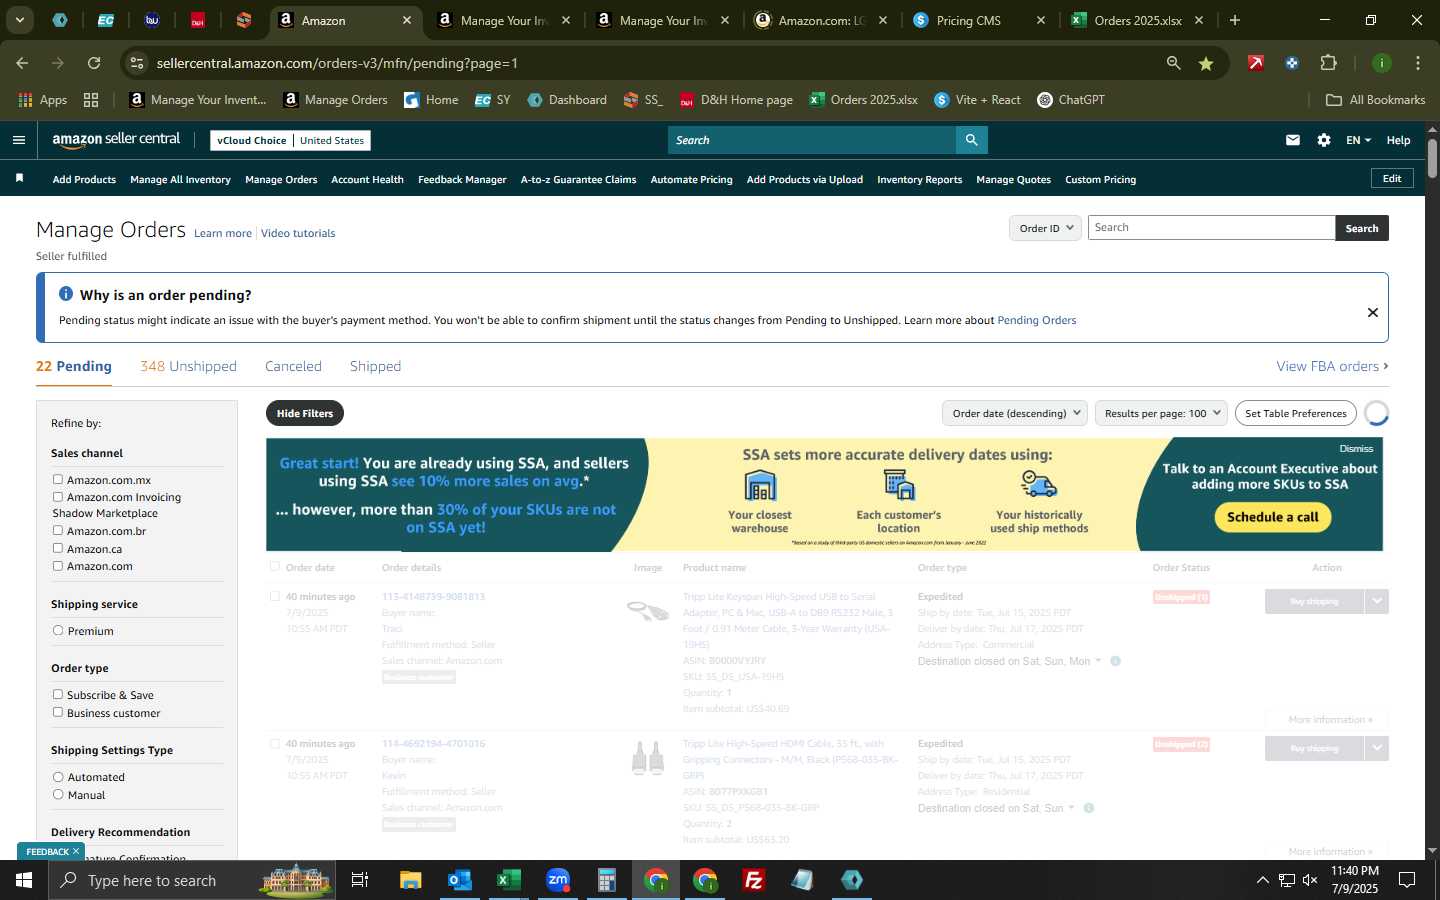Click the Amazon Seller Central logo

point(116,140)
